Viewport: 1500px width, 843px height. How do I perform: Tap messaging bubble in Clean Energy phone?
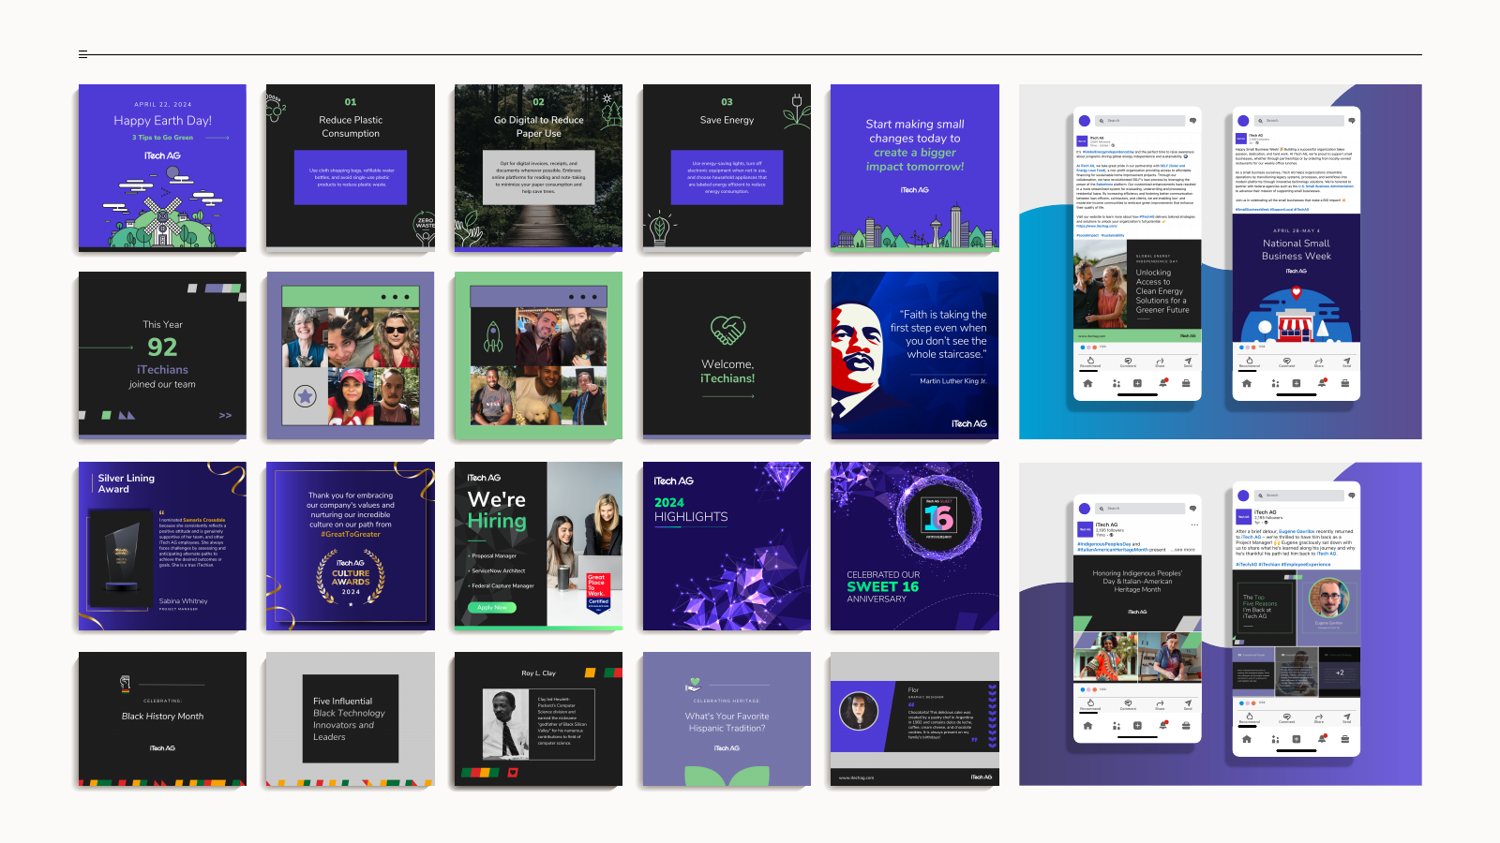1192,120
